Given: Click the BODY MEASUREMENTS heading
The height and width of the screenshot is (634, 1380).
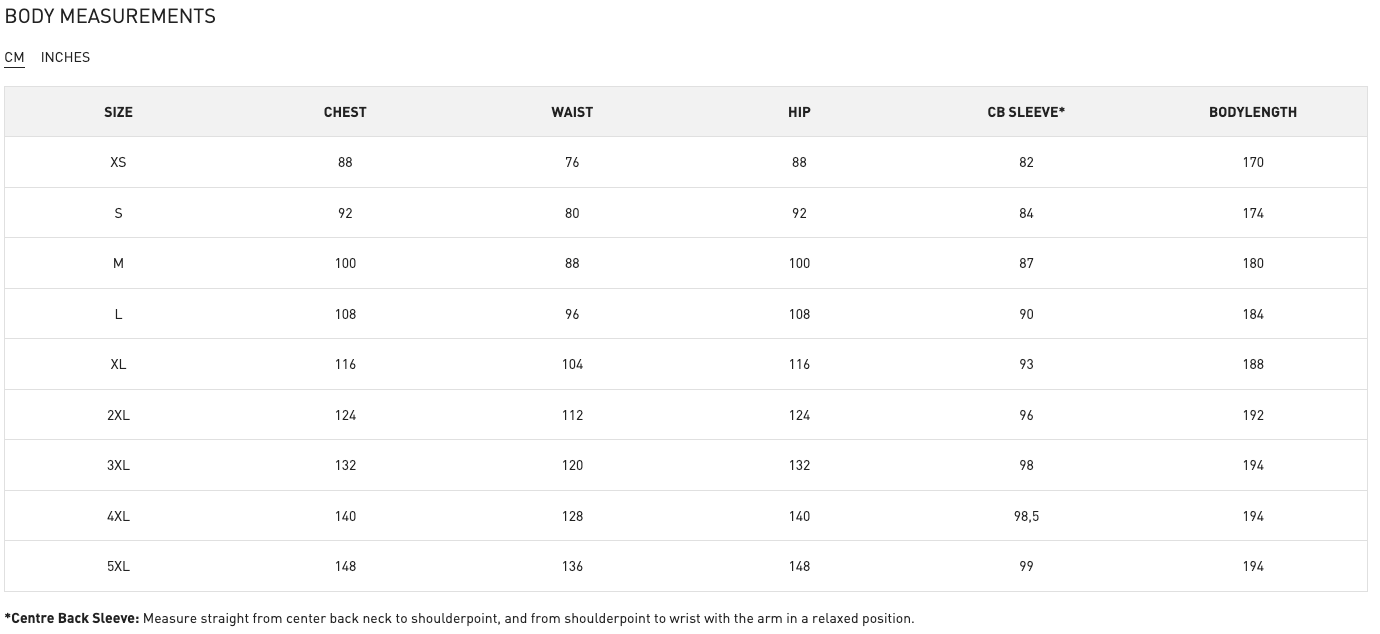Looking at the screenshot, I should point(110,16).
